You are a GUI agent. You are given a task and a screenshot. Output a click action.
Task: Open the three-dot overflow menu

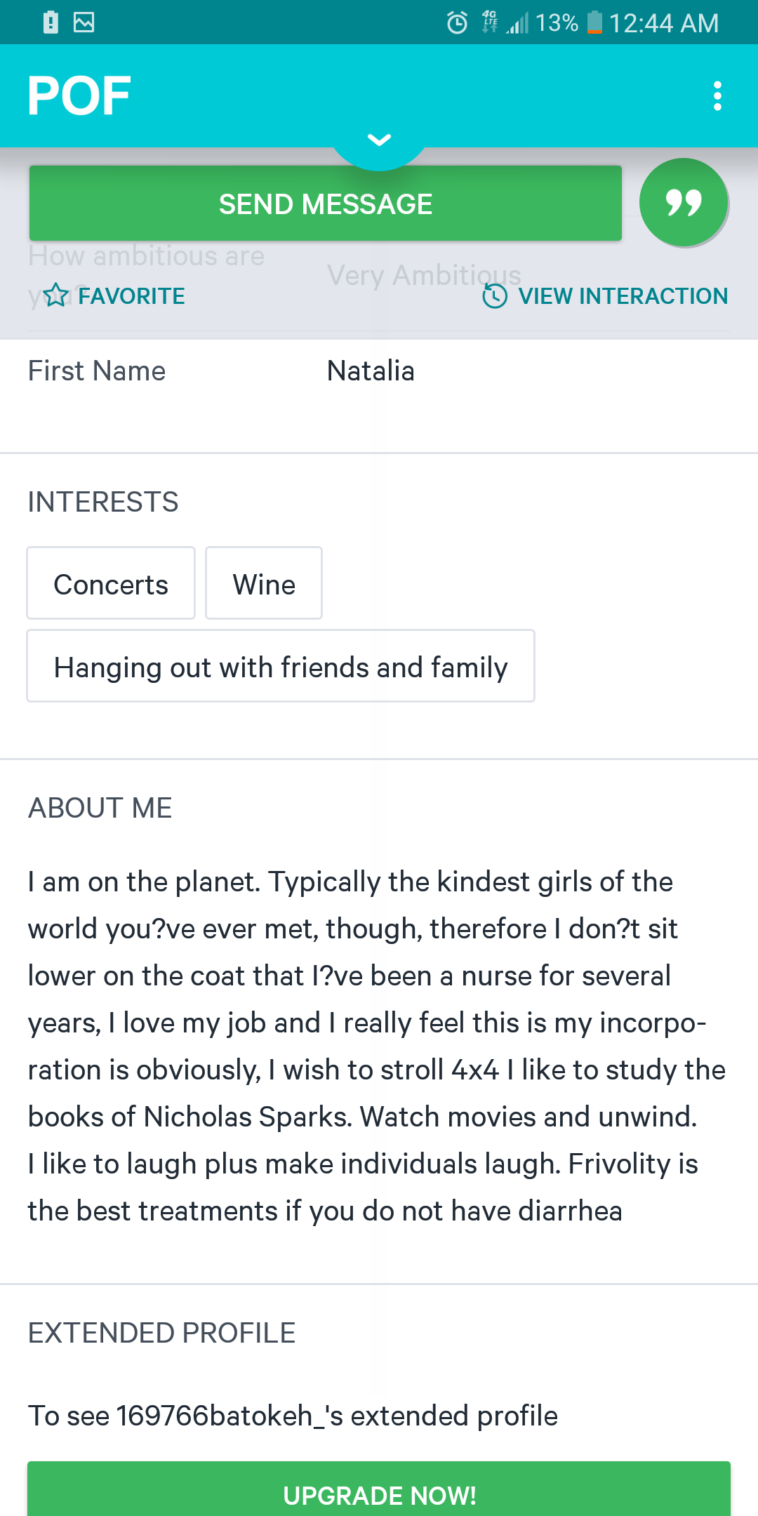[x=717, y=96]
